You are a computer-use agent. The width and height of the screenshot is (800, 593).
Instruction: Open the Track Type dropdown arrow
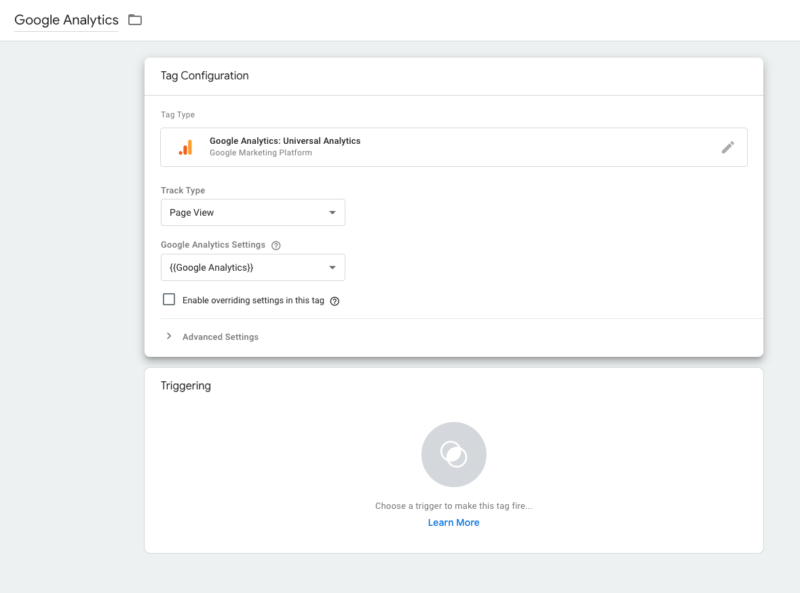pos(332,213)
